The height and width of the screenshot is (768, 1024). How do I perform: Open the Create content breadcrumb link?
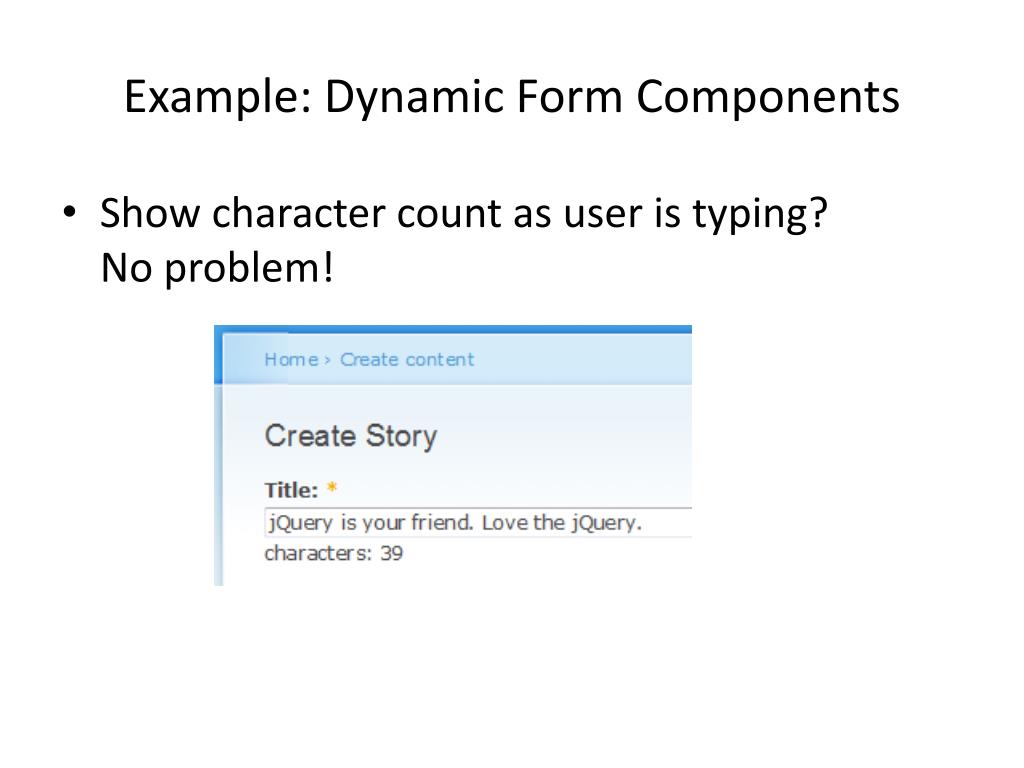[x=407, y=360]
